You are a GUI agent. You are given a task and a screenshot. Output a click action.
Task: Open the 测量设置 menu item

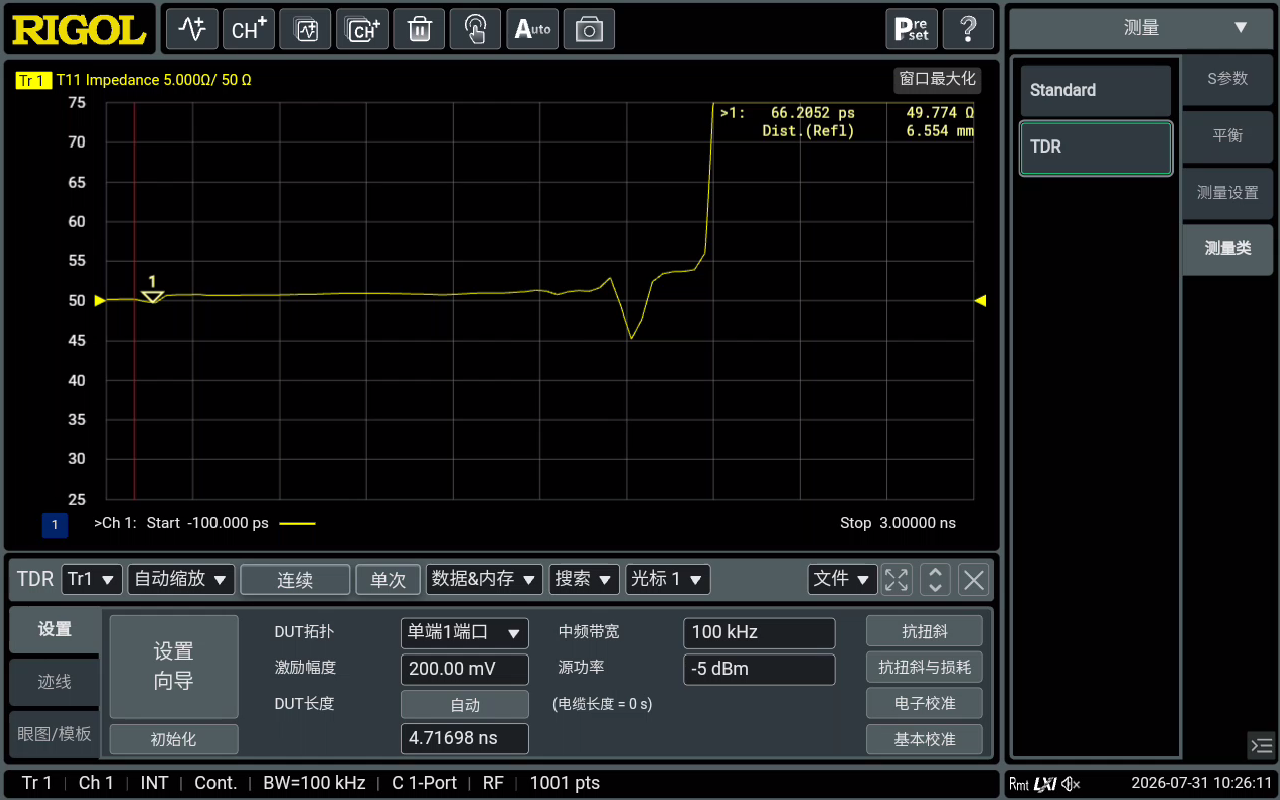coord(1227,193)
